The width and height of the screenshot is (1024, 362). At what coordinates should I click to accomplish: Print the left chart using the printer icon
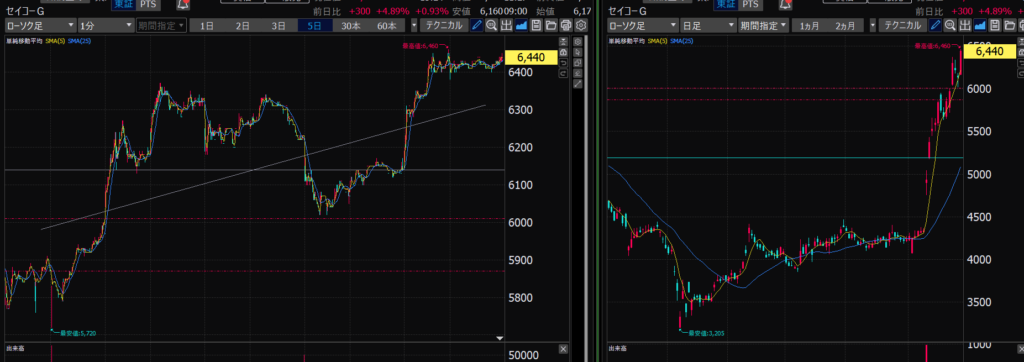566,25
